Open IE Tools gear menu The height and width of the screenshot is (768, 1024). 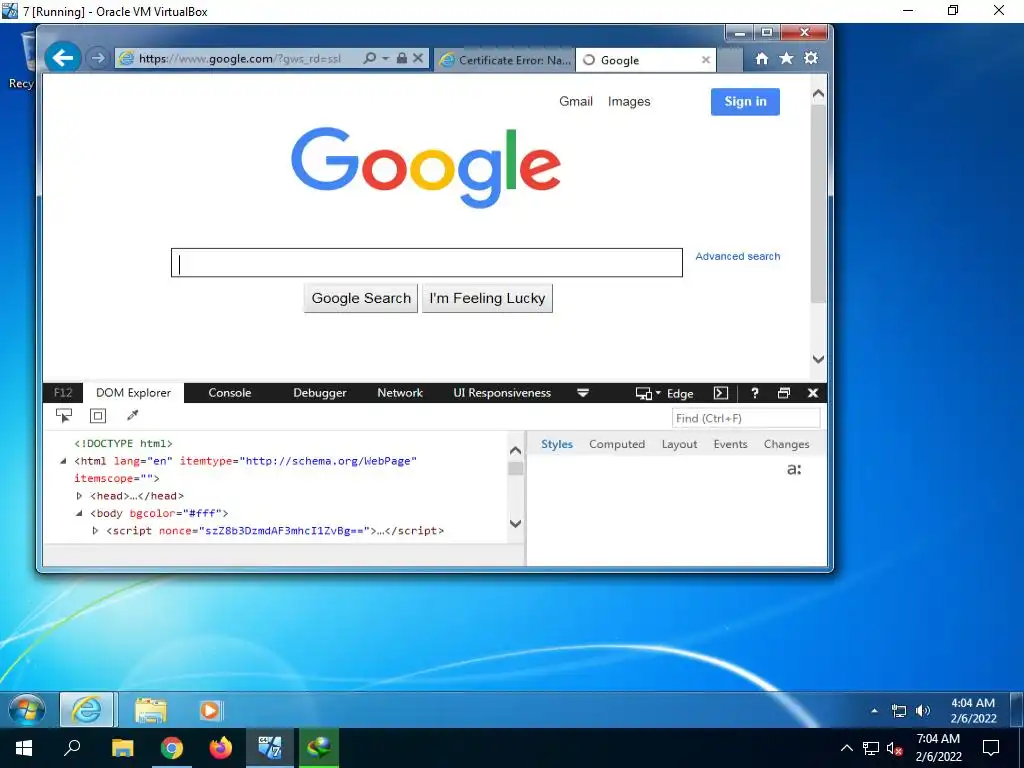click(811, 59)
